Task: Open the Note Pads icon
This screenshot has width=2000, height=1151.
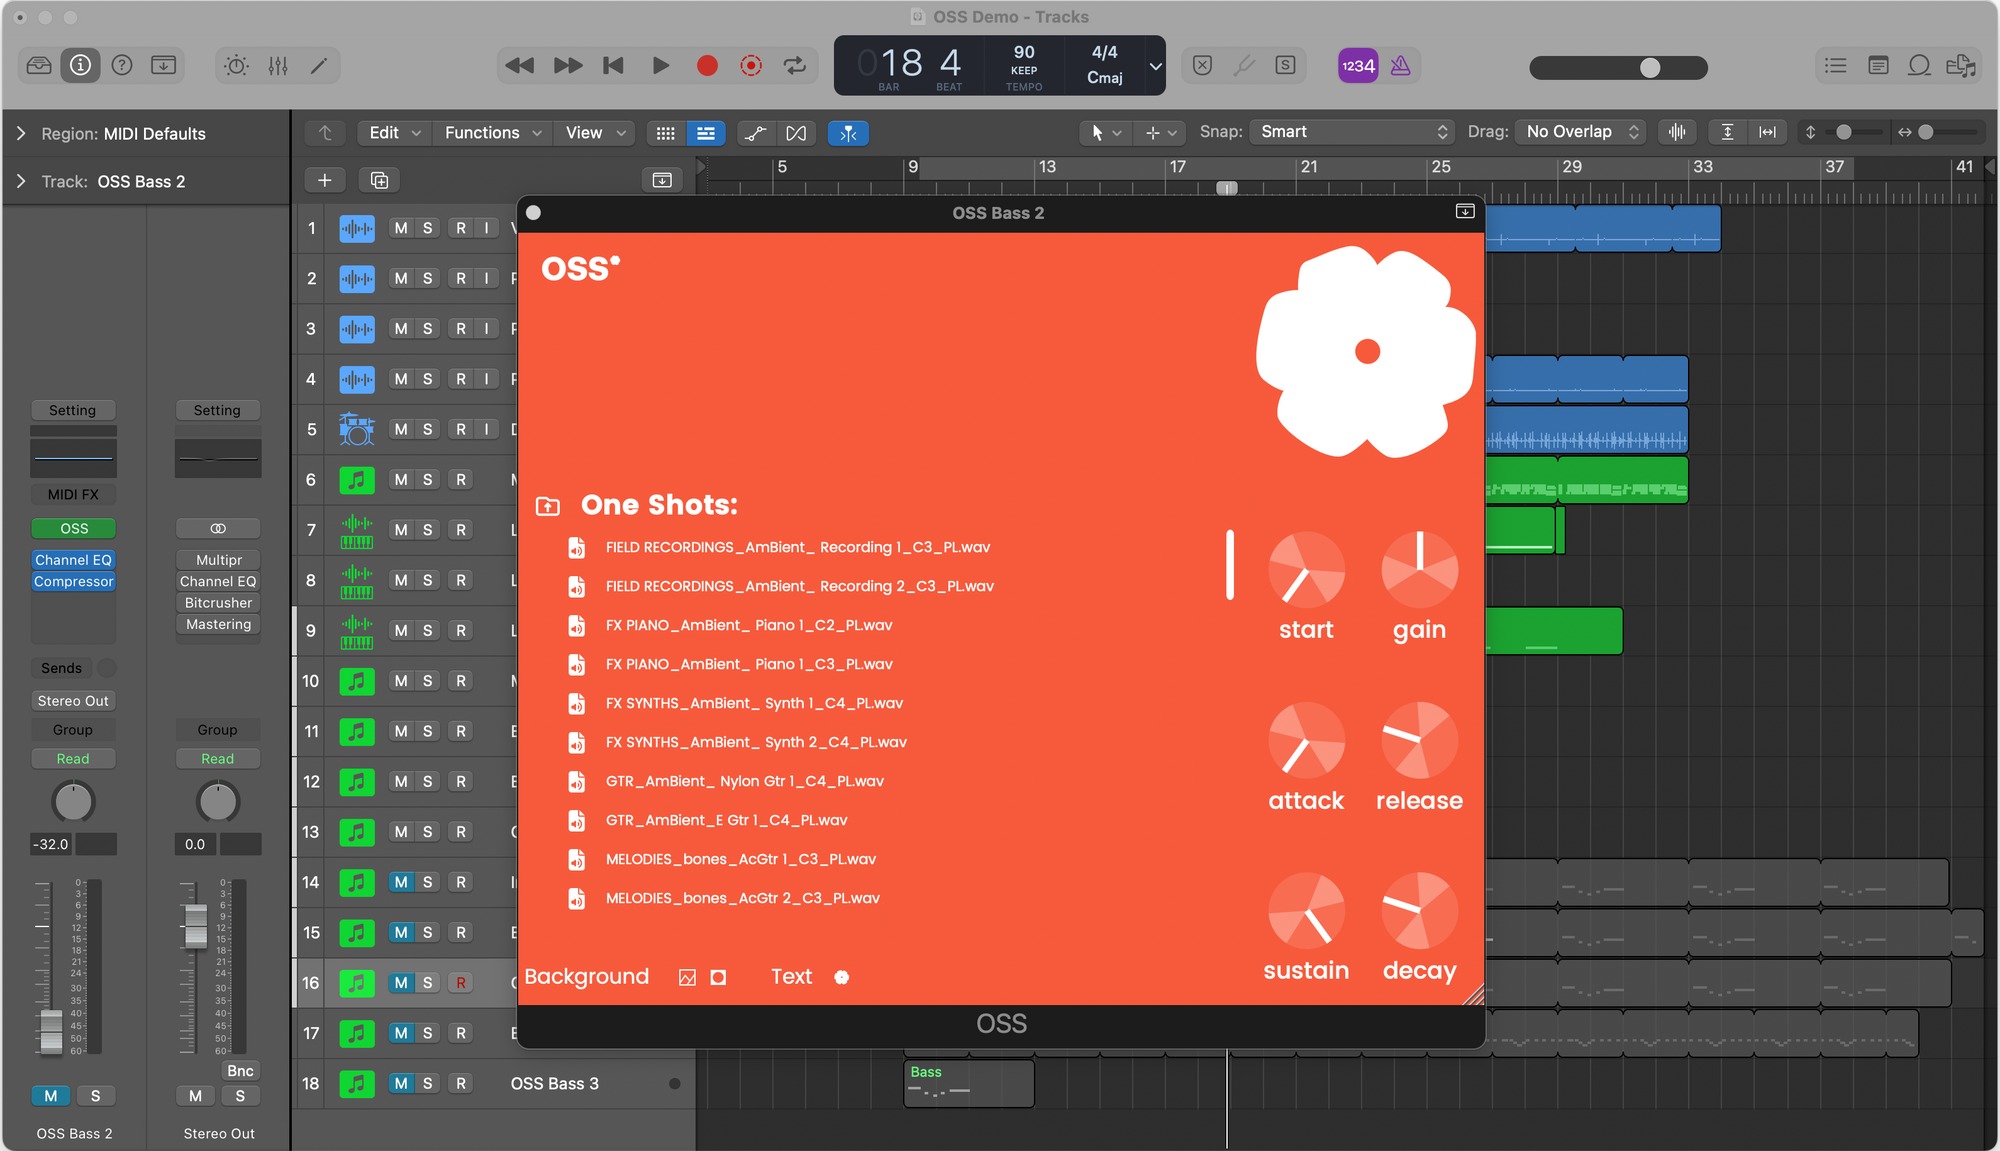Action: click(x=1878, y=66)
